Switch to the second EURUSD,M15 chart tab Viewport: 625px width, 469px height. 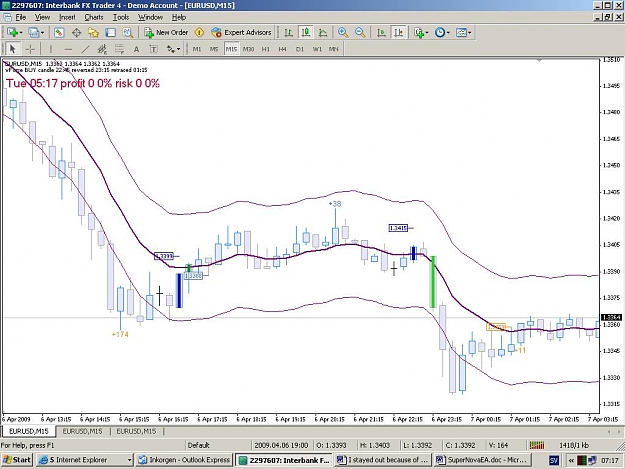tap(82, 431)
